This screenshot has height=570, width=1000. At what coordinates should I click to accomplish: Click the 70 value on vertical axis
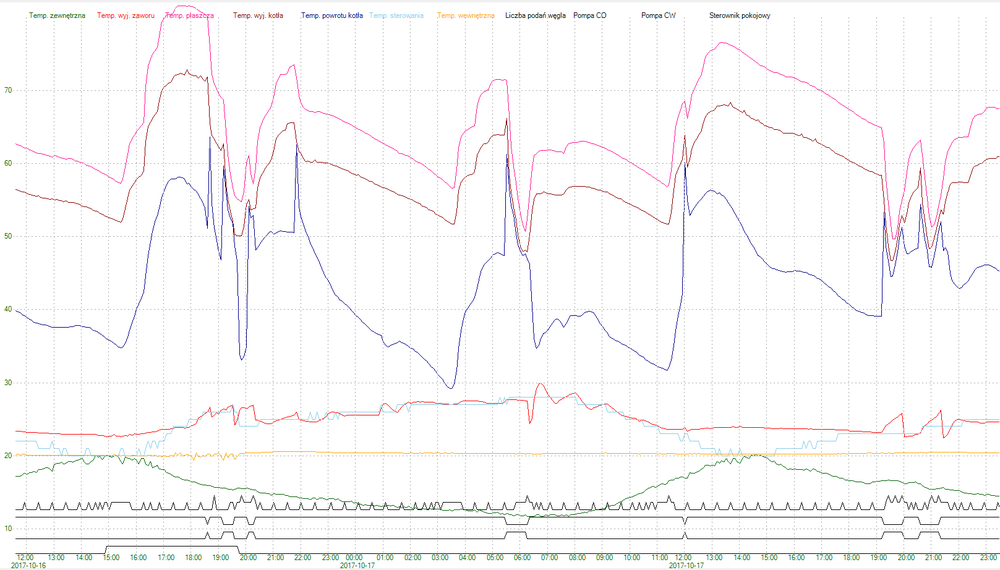[x=8, y=91]
